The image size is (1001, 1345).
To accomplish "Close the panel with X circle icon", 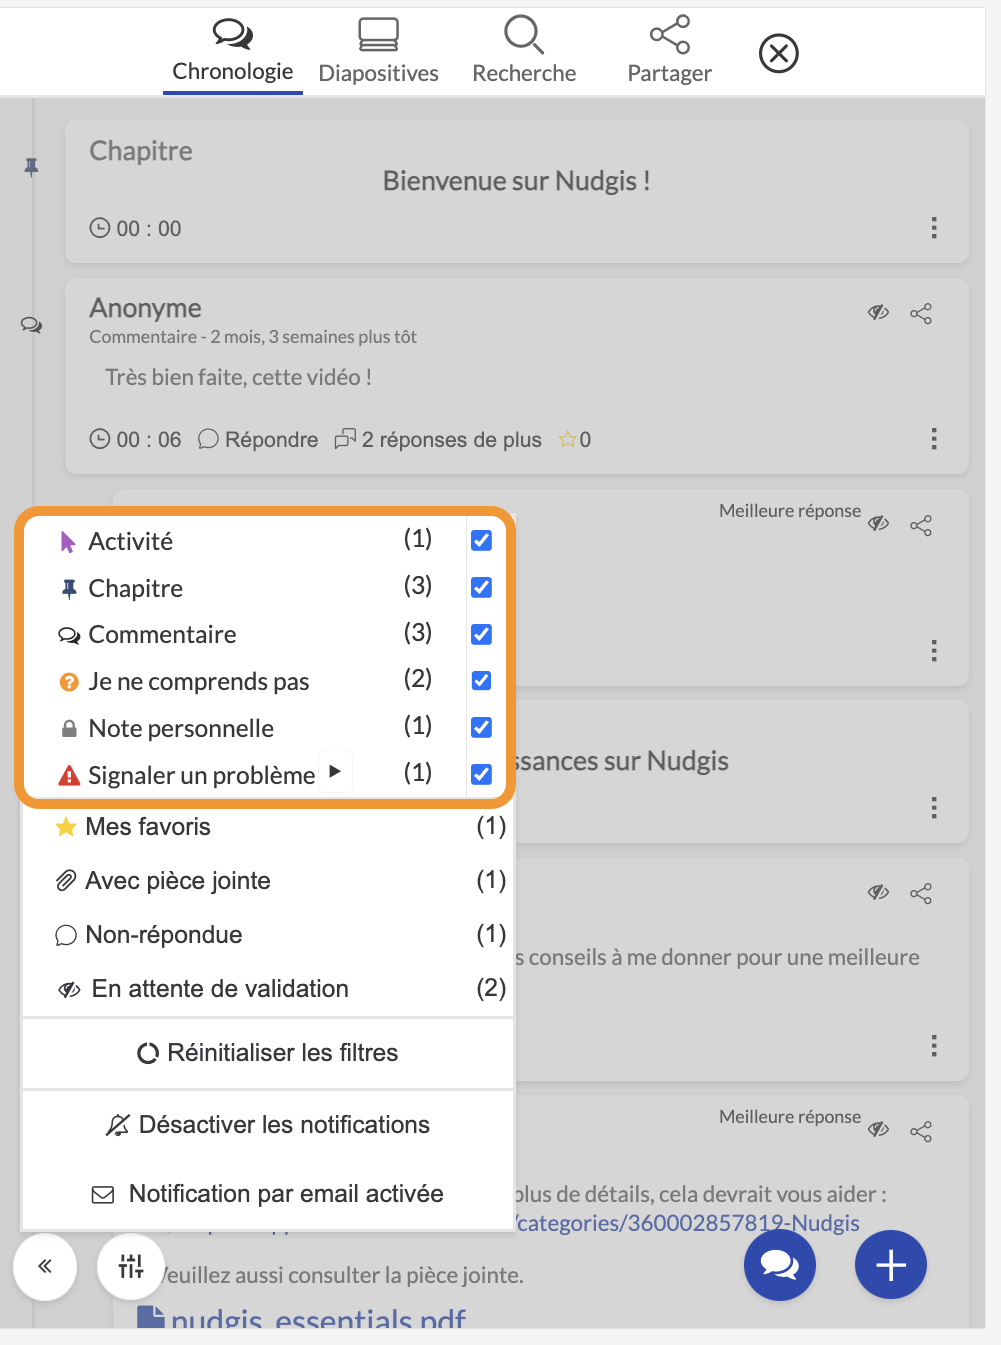I will pyautogui.click(x=779, y=53).
